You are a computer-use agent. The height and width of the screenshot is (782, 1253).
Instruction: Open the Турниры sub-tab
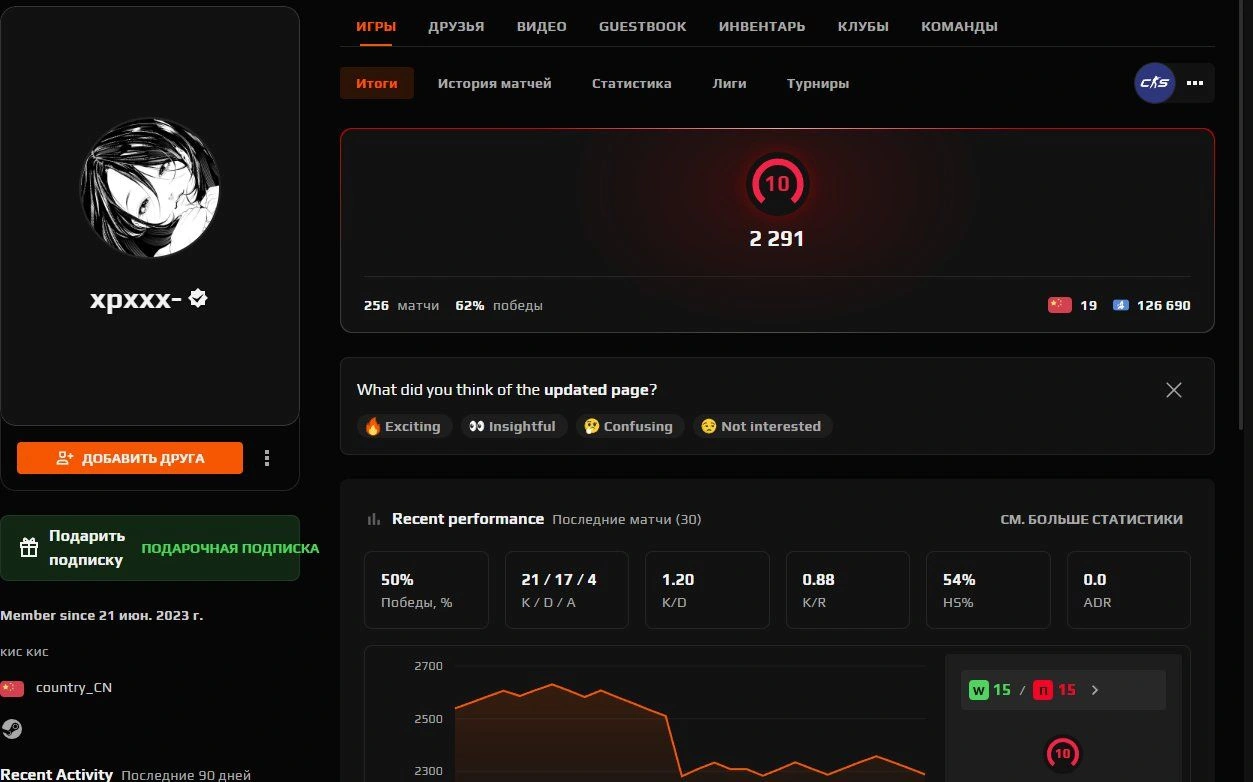coord(818,84)
